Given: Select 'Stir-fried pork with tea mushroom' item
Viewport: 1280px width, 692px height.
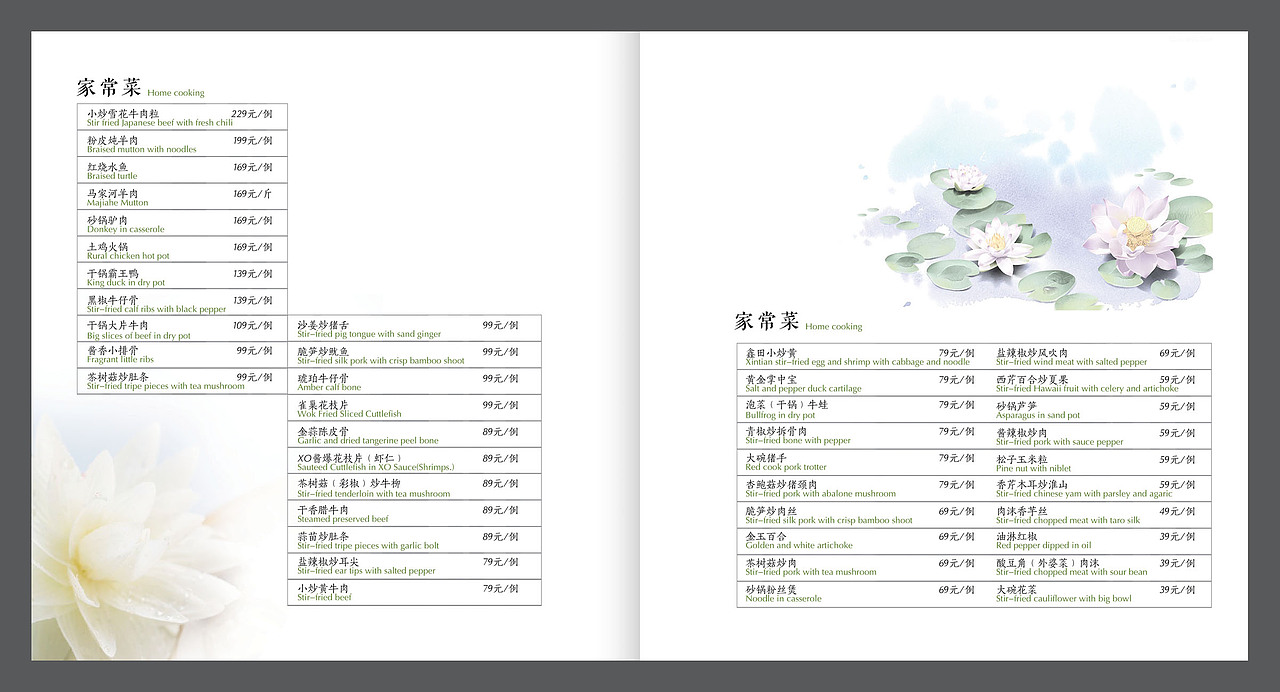Looking at the screenshot, I should click(x=811, y=573).
